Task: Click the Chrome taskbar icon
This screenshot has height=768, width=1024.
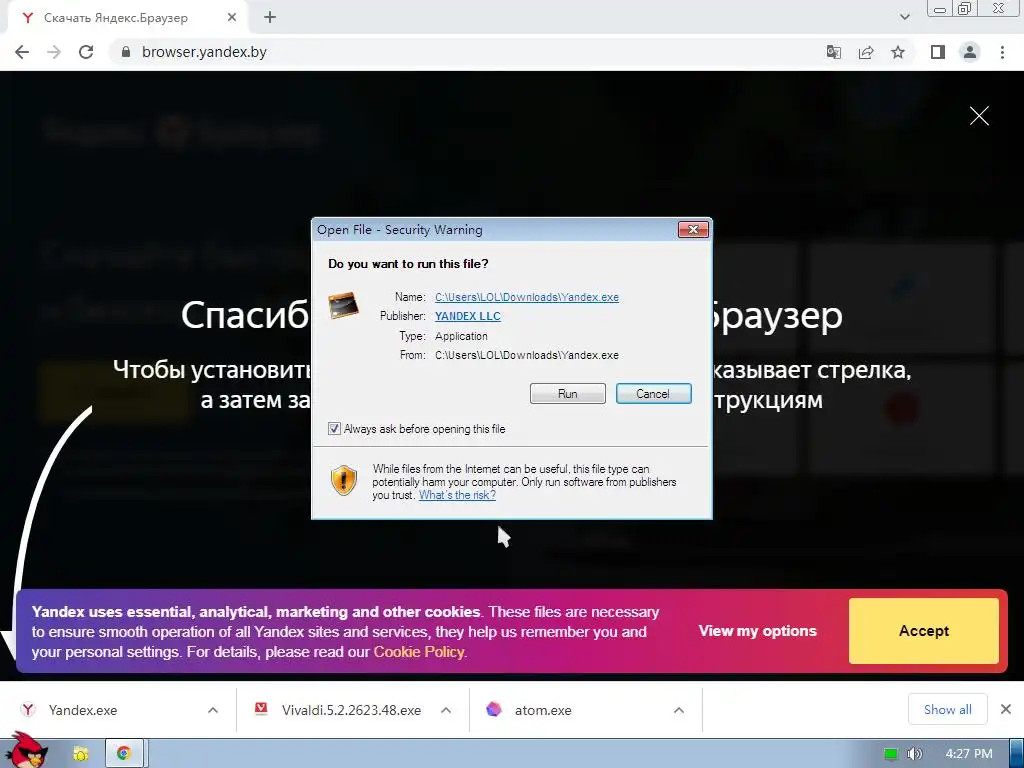Action: [x=124, y=754]
